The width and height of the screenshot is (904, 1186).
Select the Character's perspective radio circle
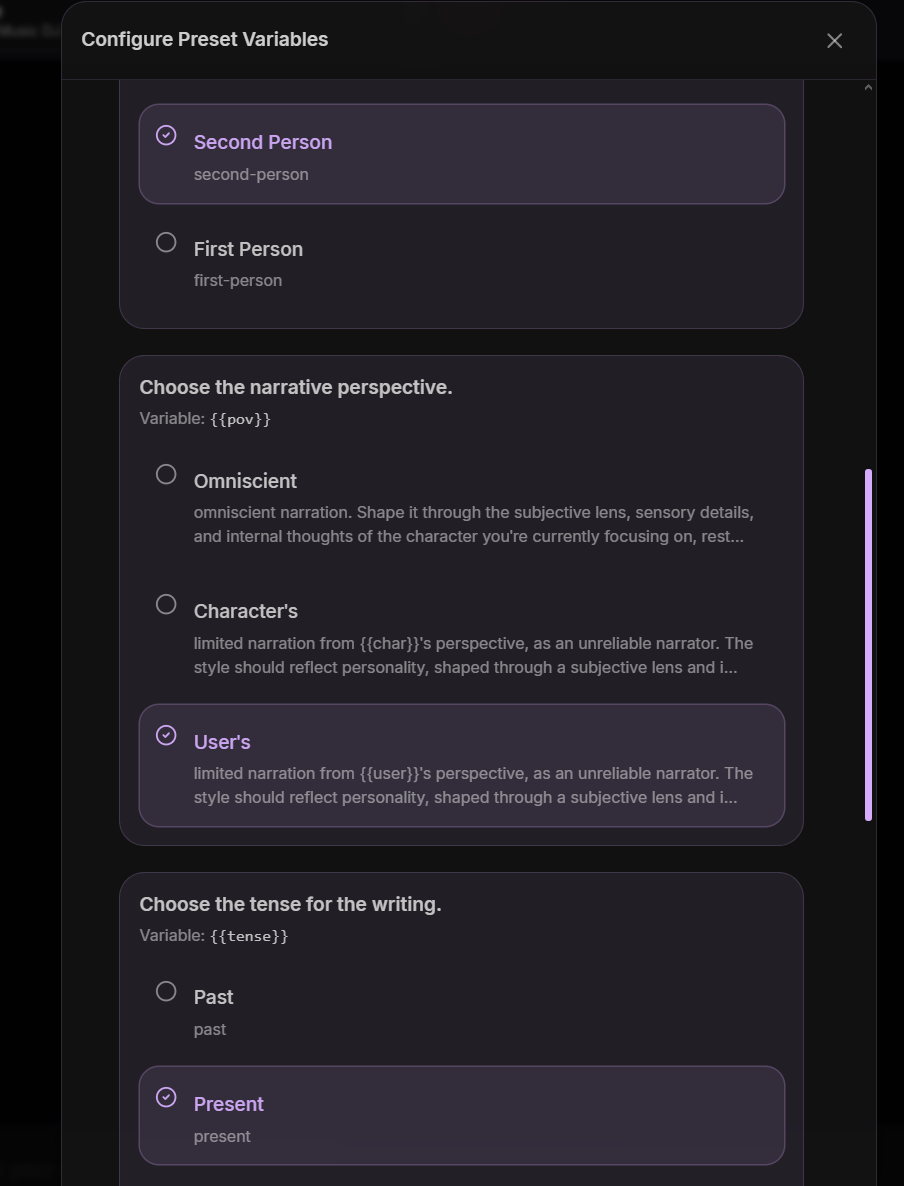click(166, 604)
